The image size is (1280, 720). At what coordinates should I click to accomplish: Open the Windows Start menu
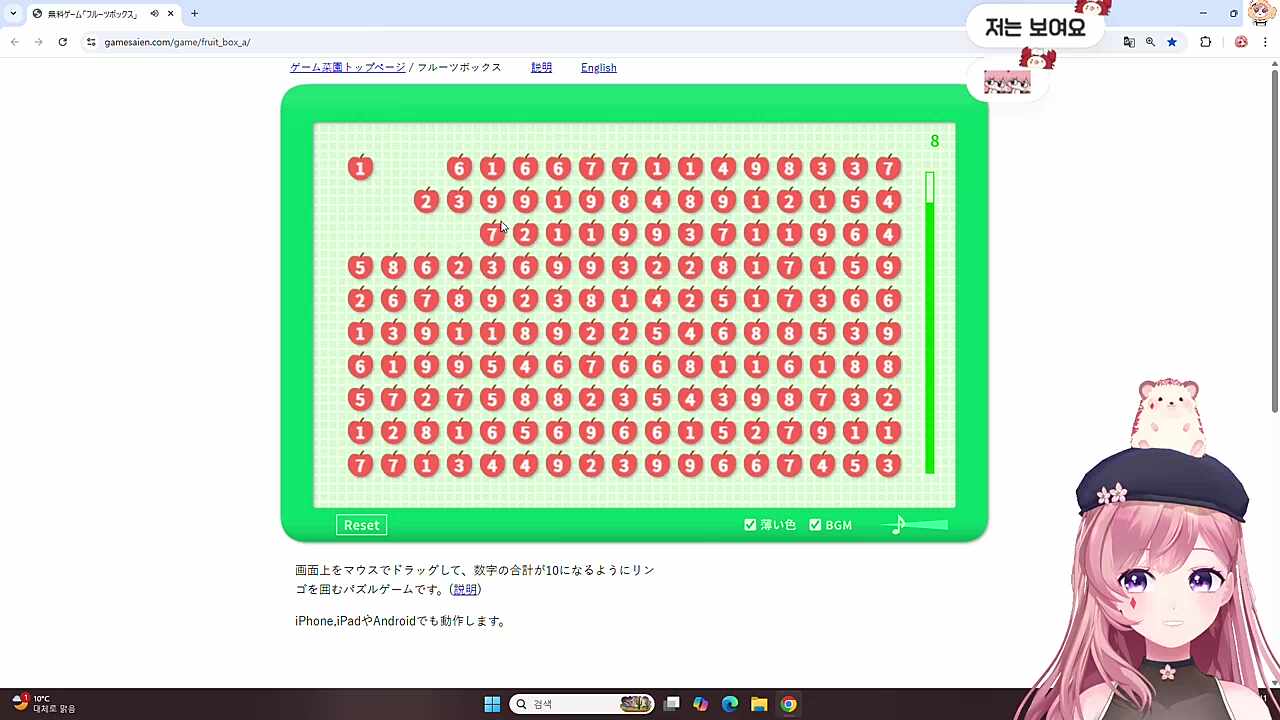click(492, 704)
